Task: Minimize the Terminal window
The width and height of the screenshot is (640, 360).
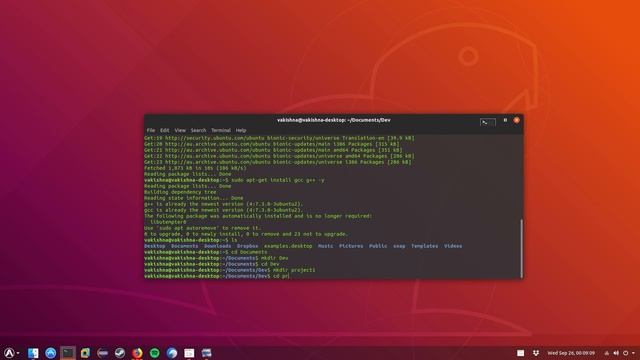Action: pyautogui.click(x=505, y=120)
